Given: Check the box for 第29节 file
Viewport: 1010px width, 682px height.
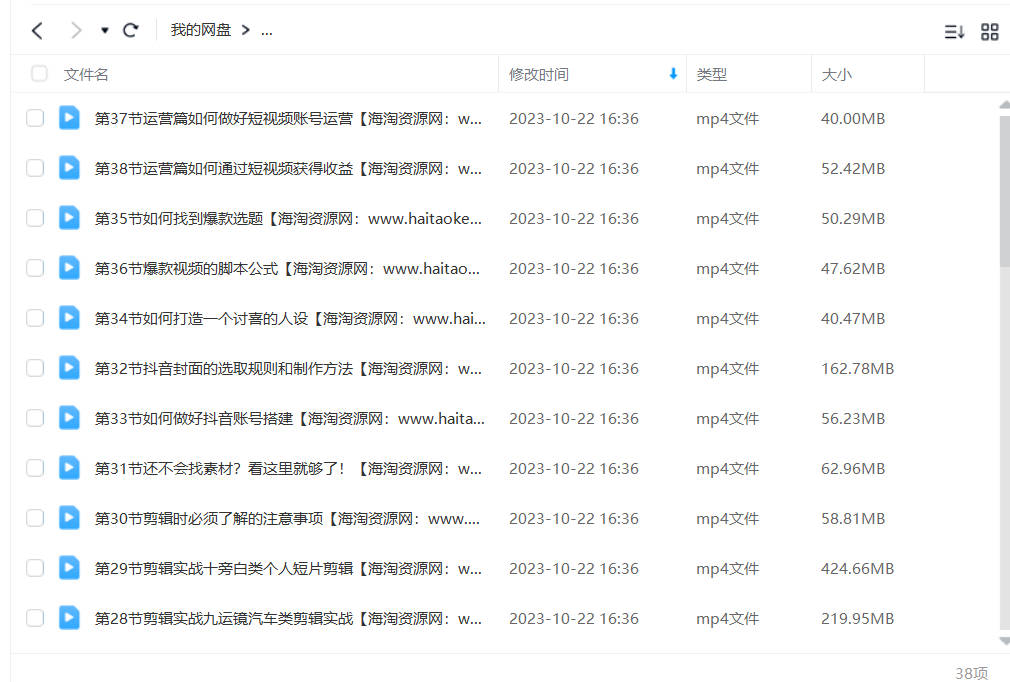Looking at the screenshot, I should [35, 568].
